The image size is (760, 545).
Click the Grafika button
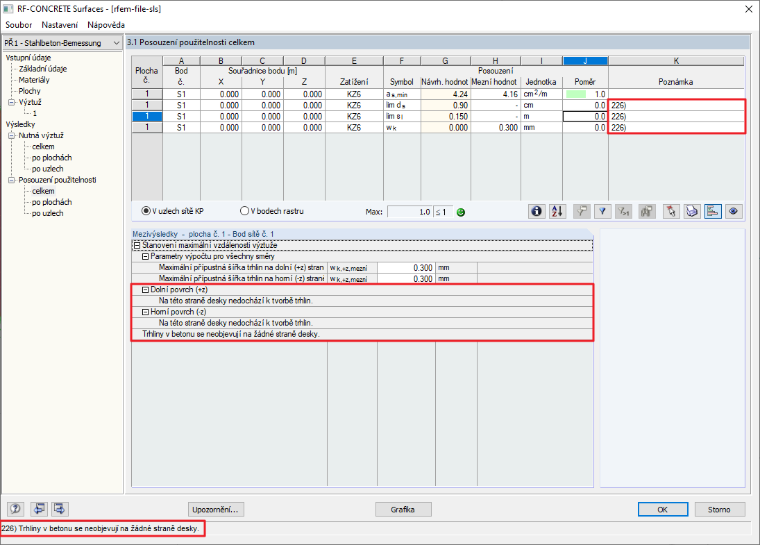tap(403, 510)
